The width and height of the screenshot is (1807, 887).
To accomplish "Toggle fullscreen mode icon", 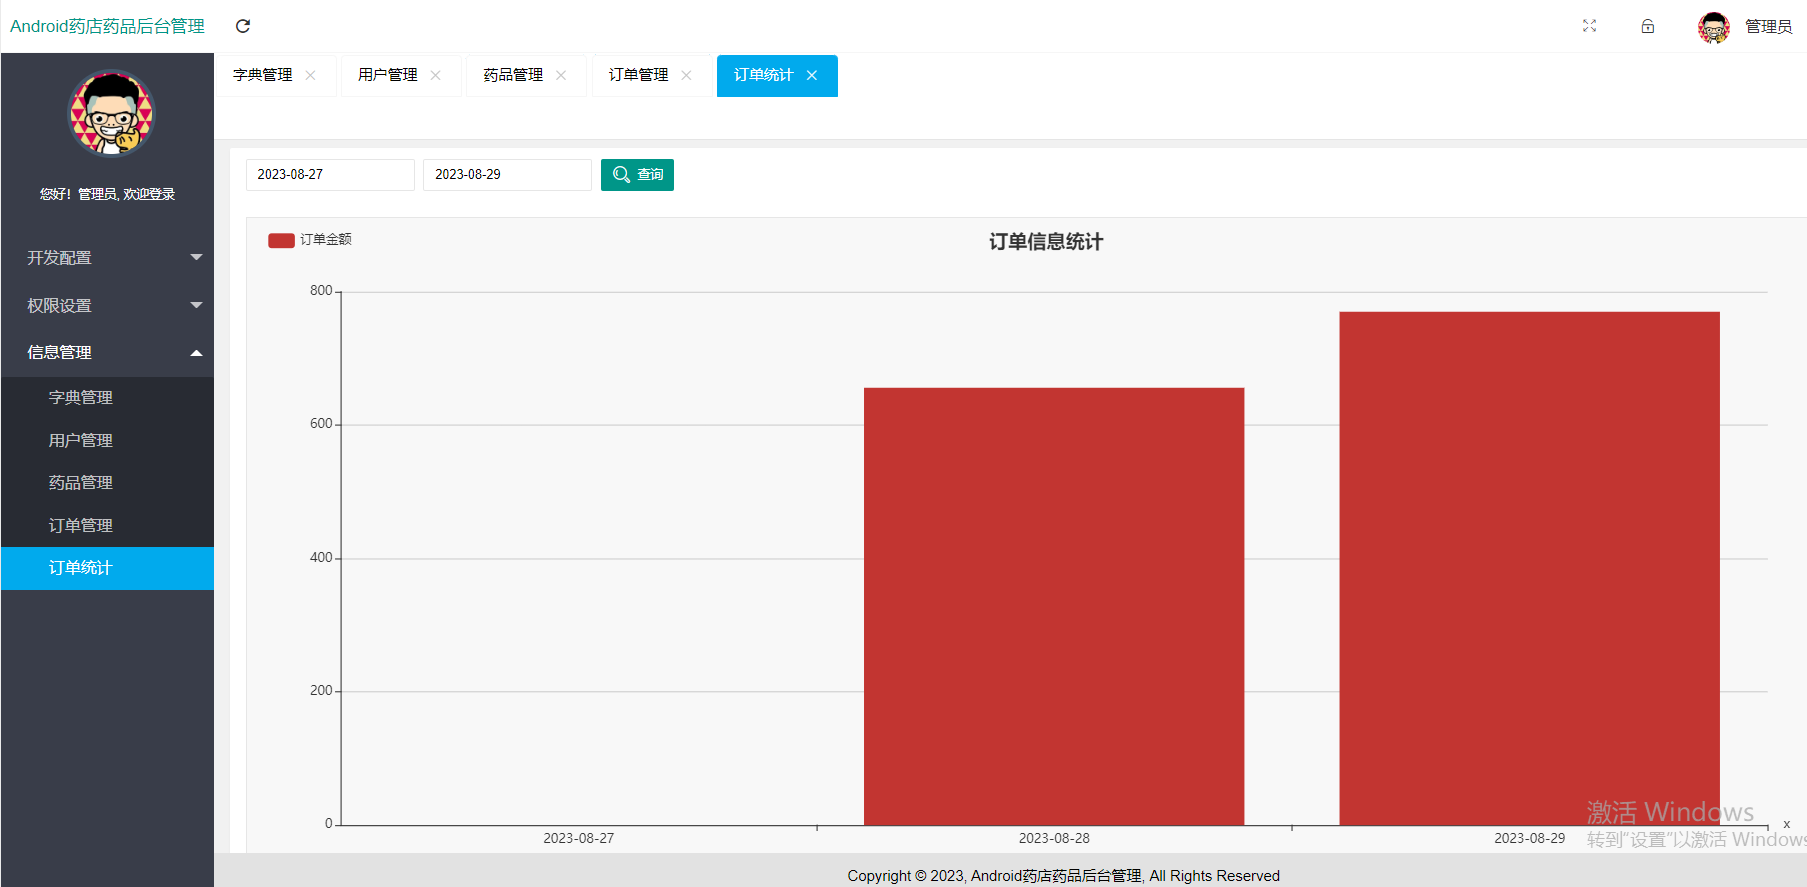I will [1589, 26].
